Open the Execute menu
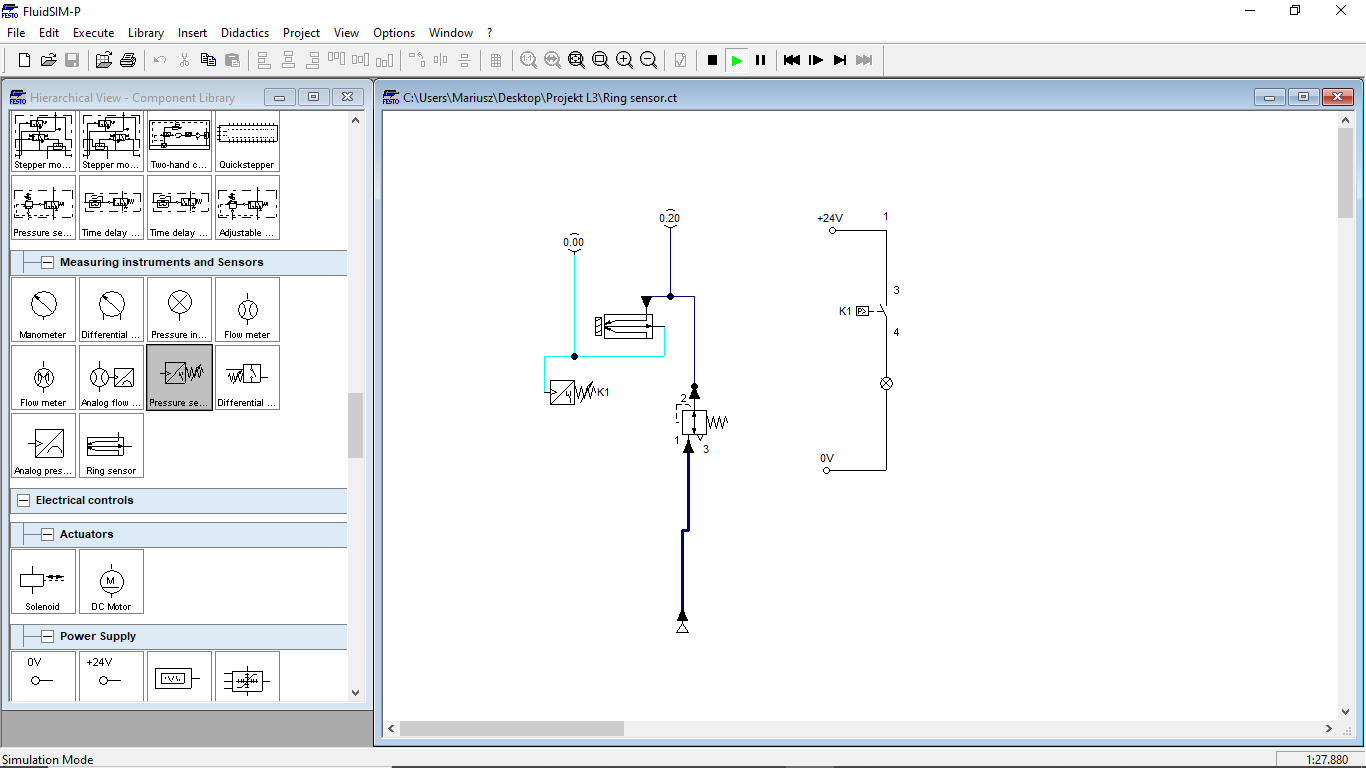Screen dimensions: 1366x768 tap(93, 33)
